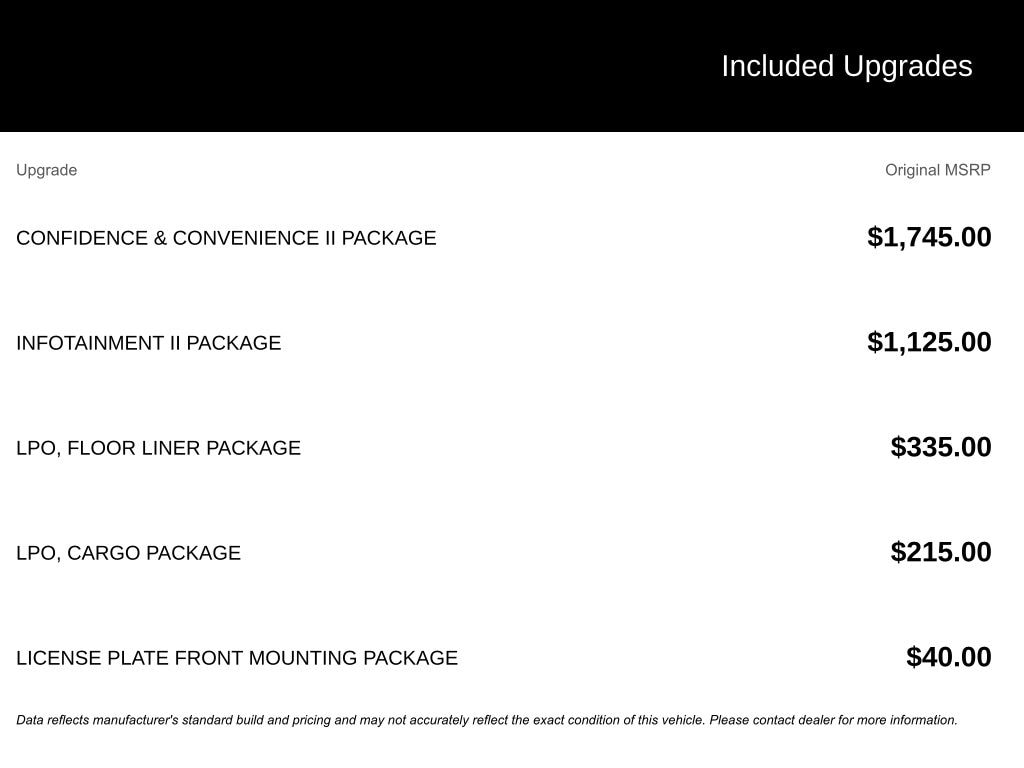Click the Original MSRP column header

[937, 170]
